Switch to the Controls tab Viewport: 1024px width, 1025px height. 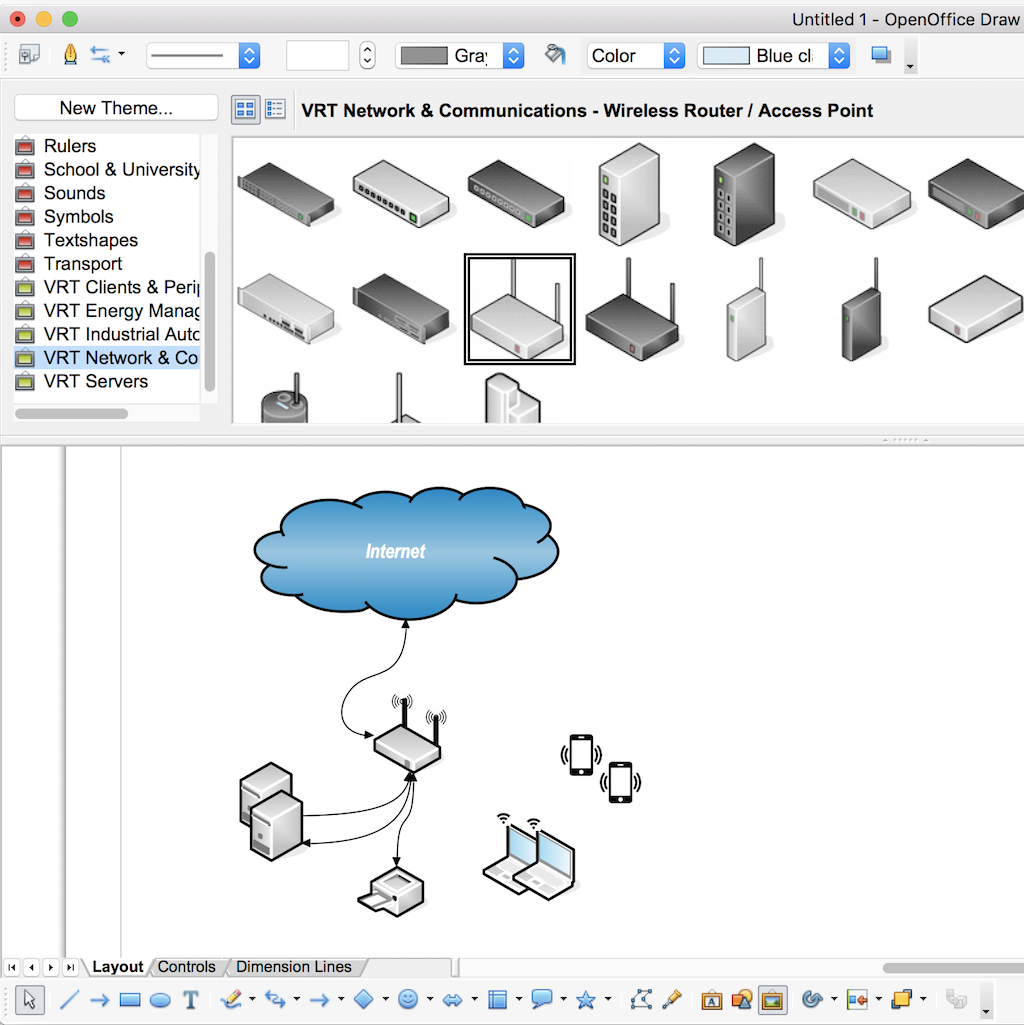coord(187,967)
